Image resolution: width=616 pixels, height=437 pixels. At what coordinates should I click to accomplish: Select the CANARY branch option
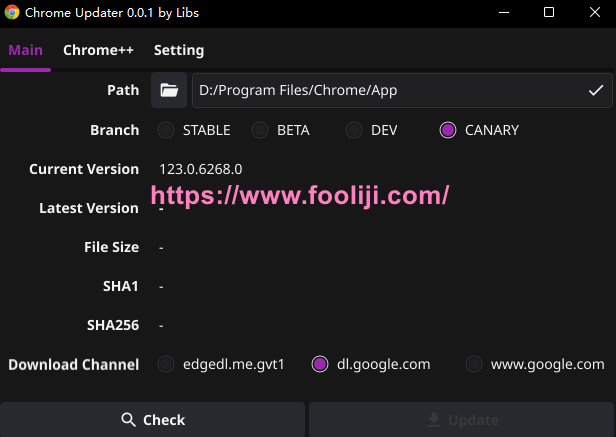coord(448,130)
